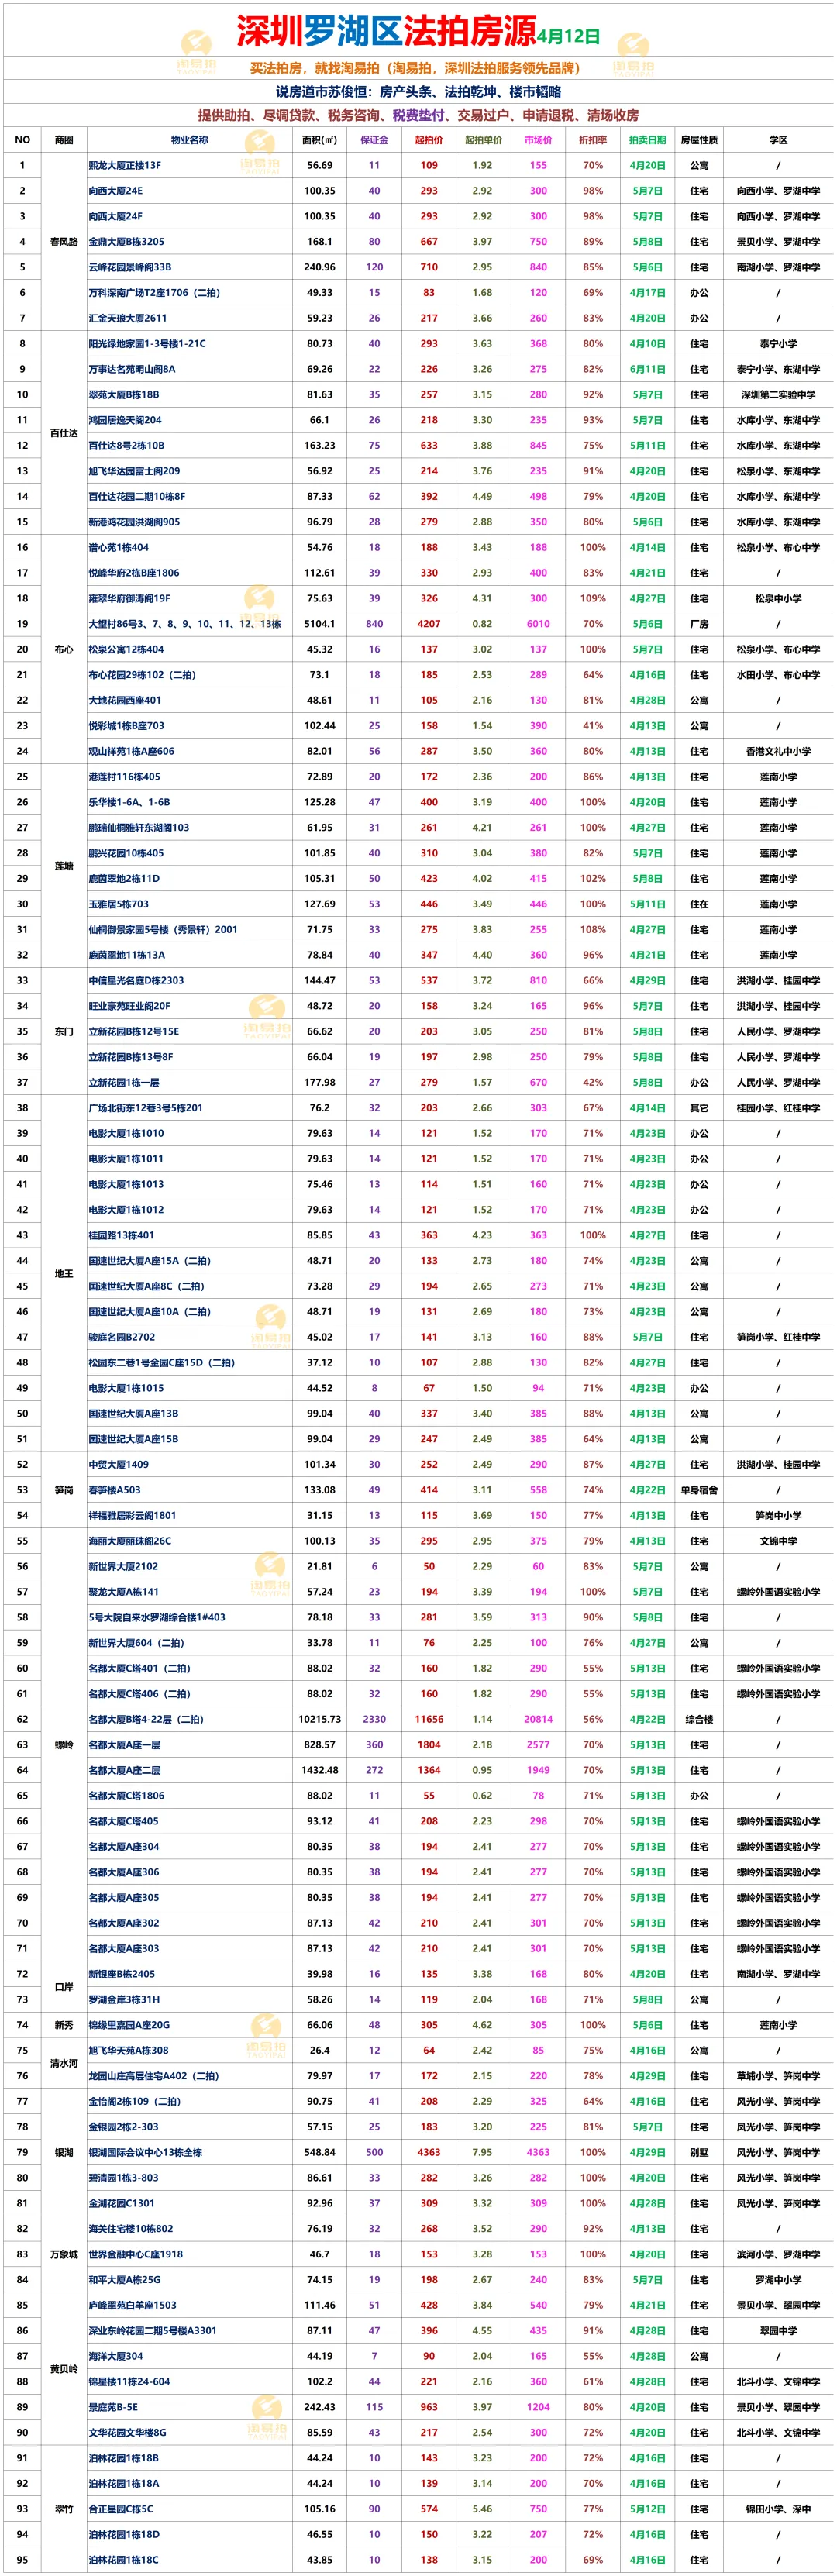Select the 保证金 column header
This screenshot has height=2576, width=837.
pos(374,140)
